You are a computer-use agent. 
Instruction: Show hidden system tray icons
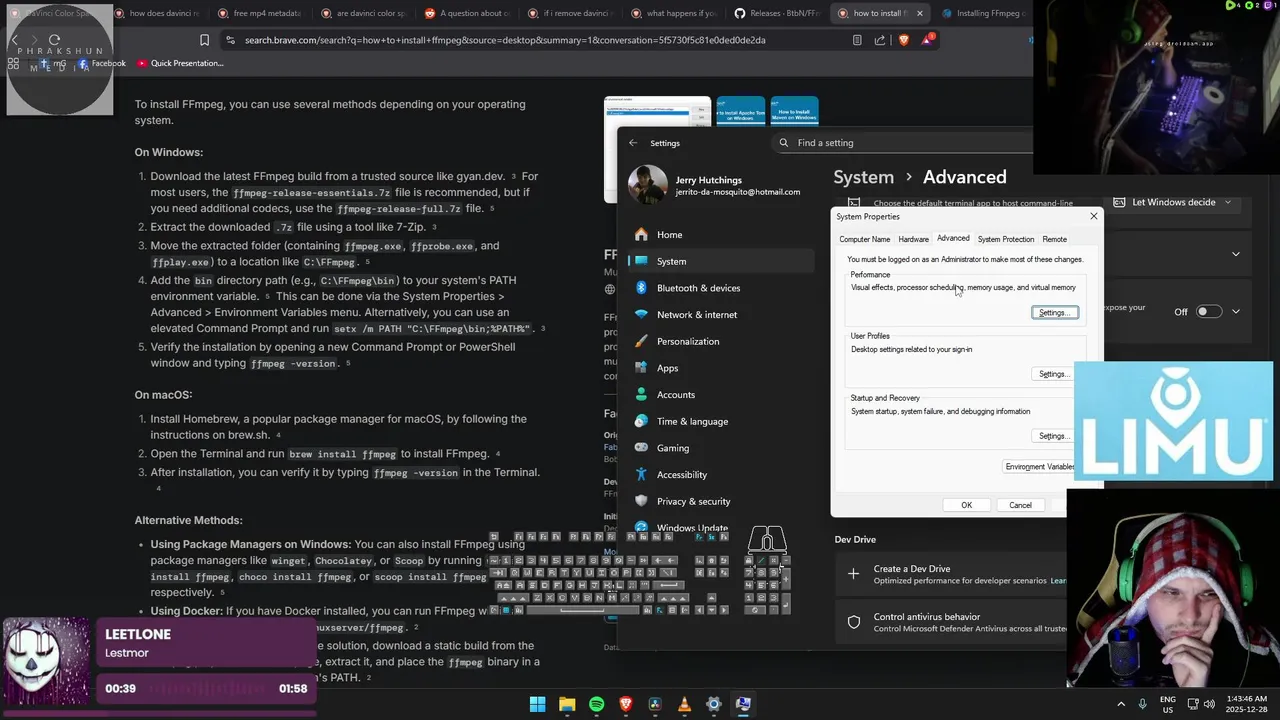1120,704
